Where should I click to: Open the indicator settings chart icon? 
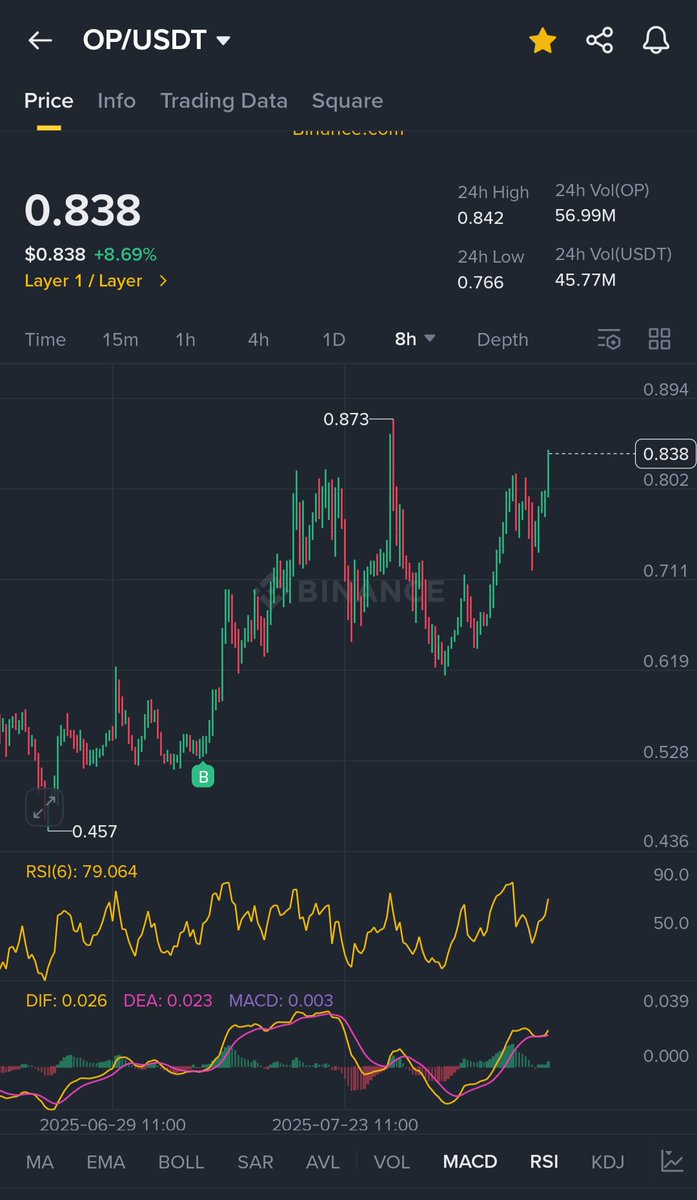point(672,1161)
